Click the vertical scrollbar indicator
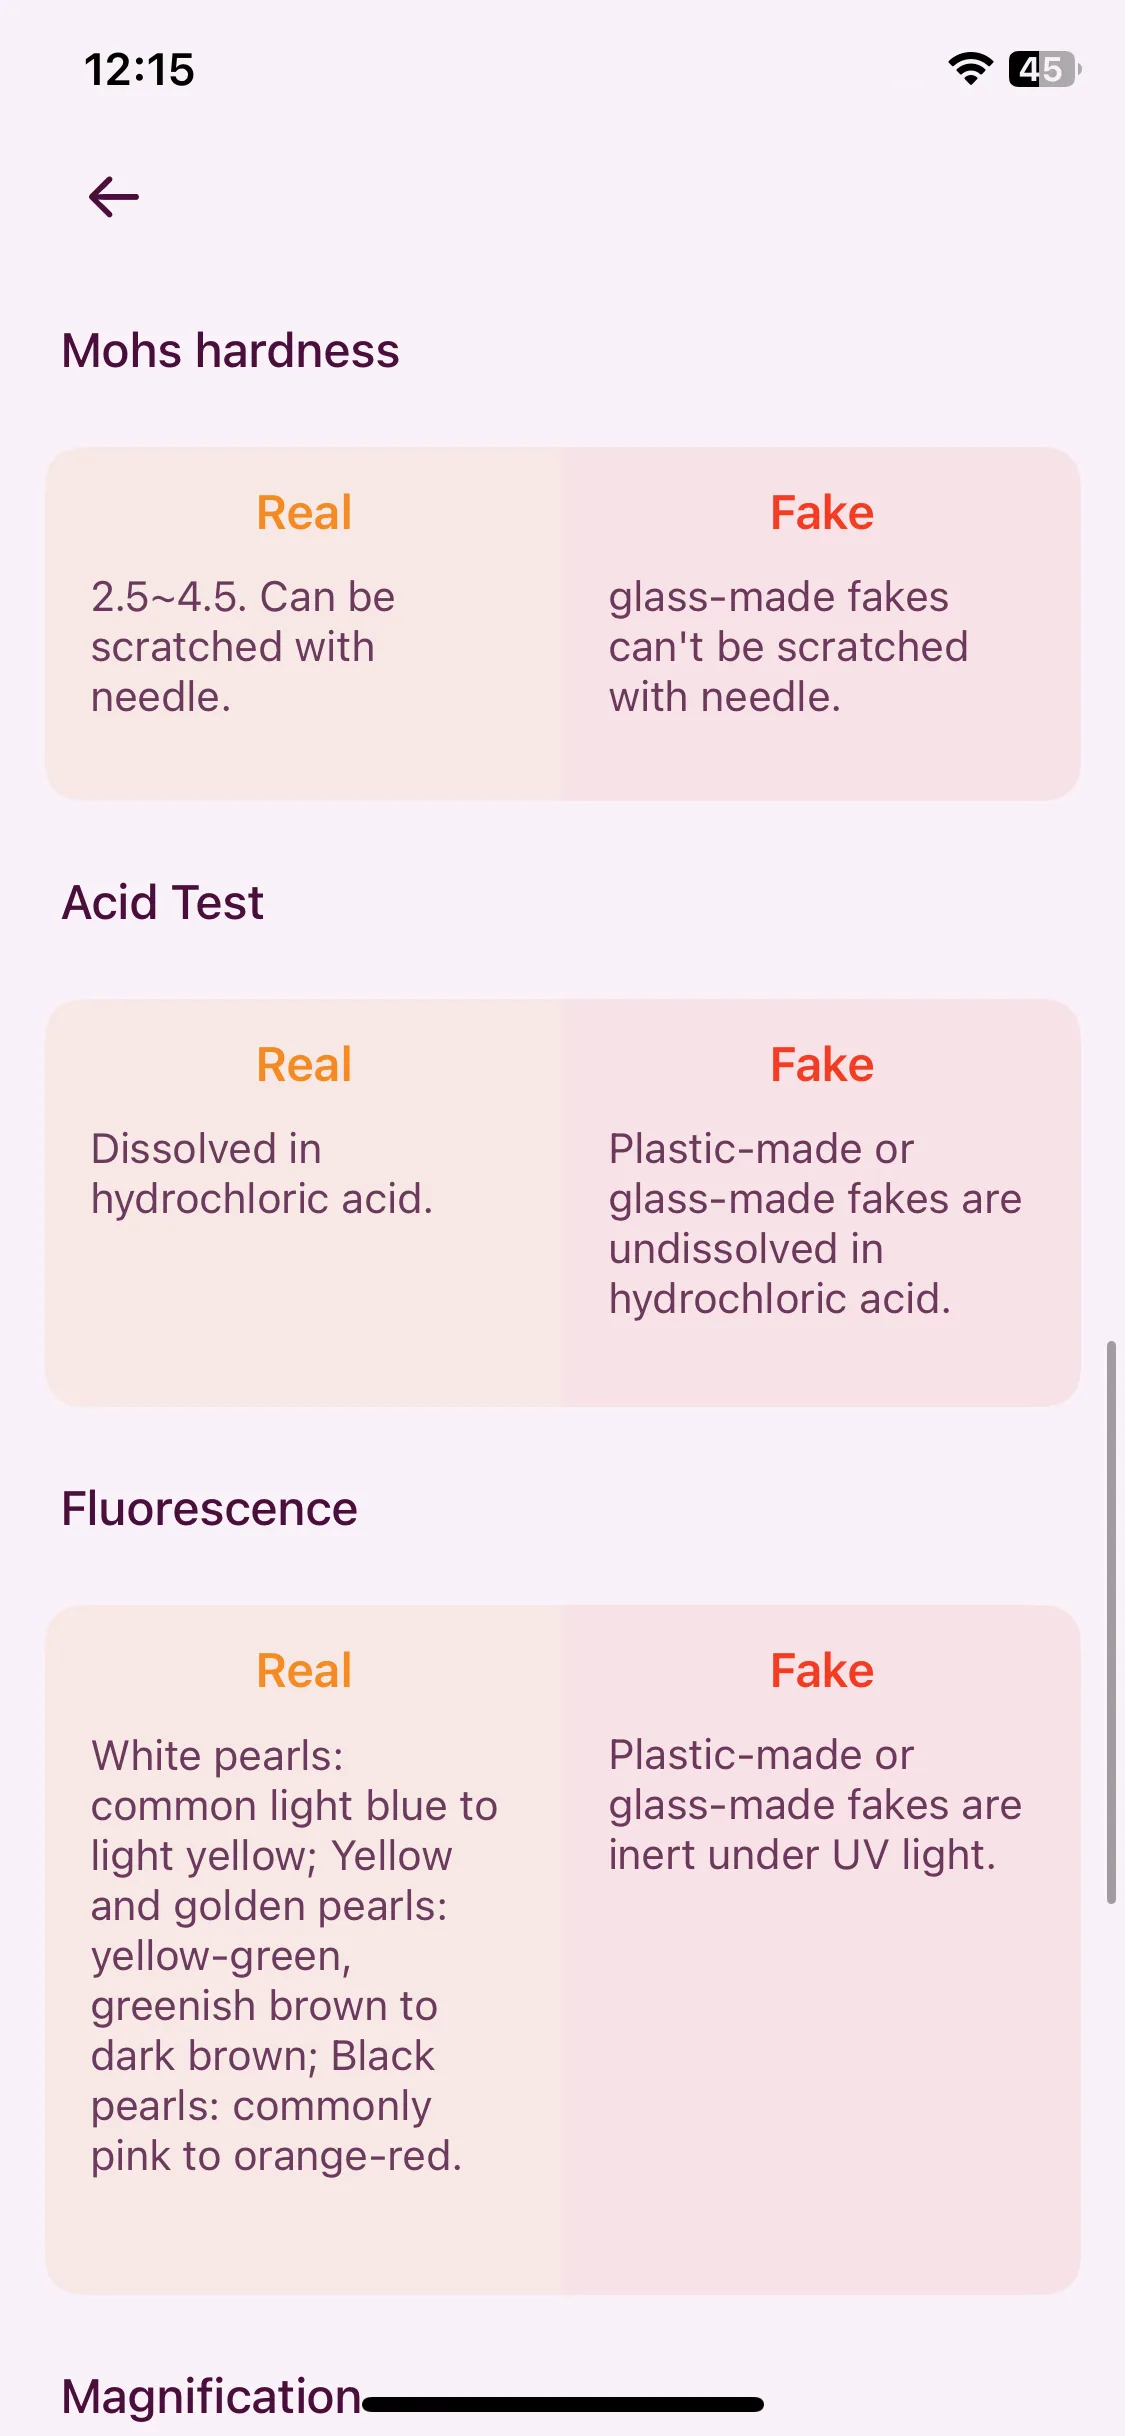This screenshot has height=2436, width=1125. (1111, 1622)
